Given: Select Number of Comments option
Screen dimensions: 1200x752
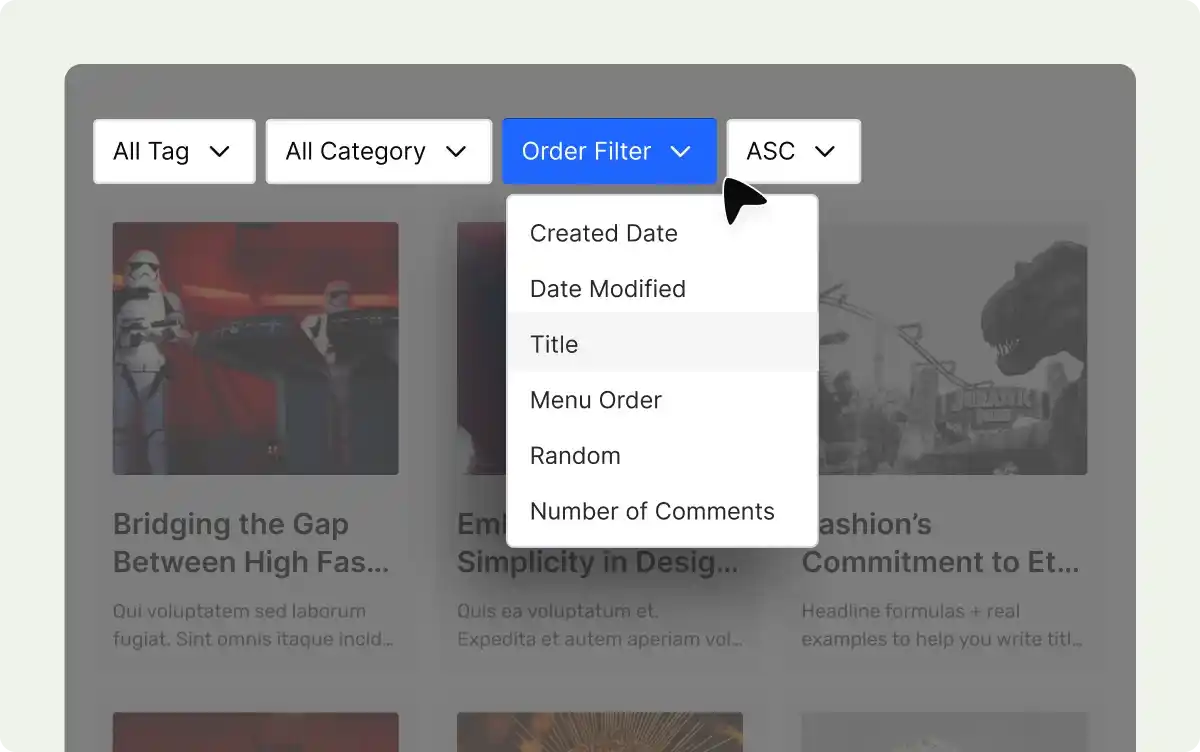Looking at the screenshot, I should [652, 511].
